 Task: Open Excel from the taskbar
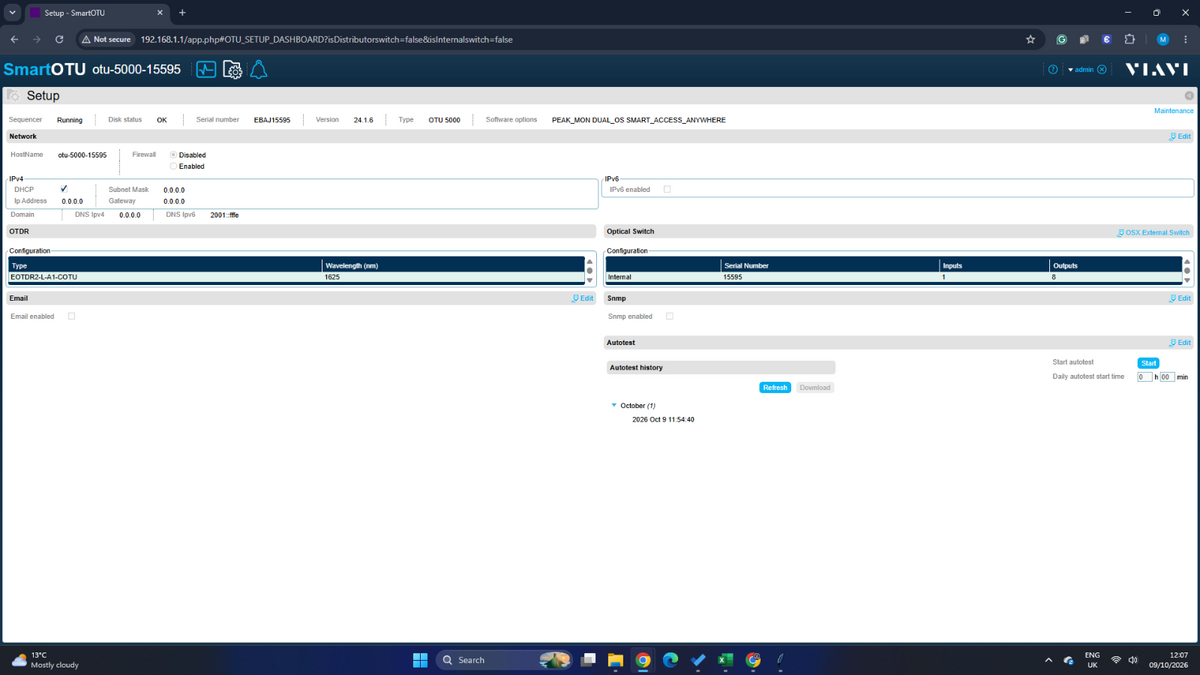[x=726, y=660]
